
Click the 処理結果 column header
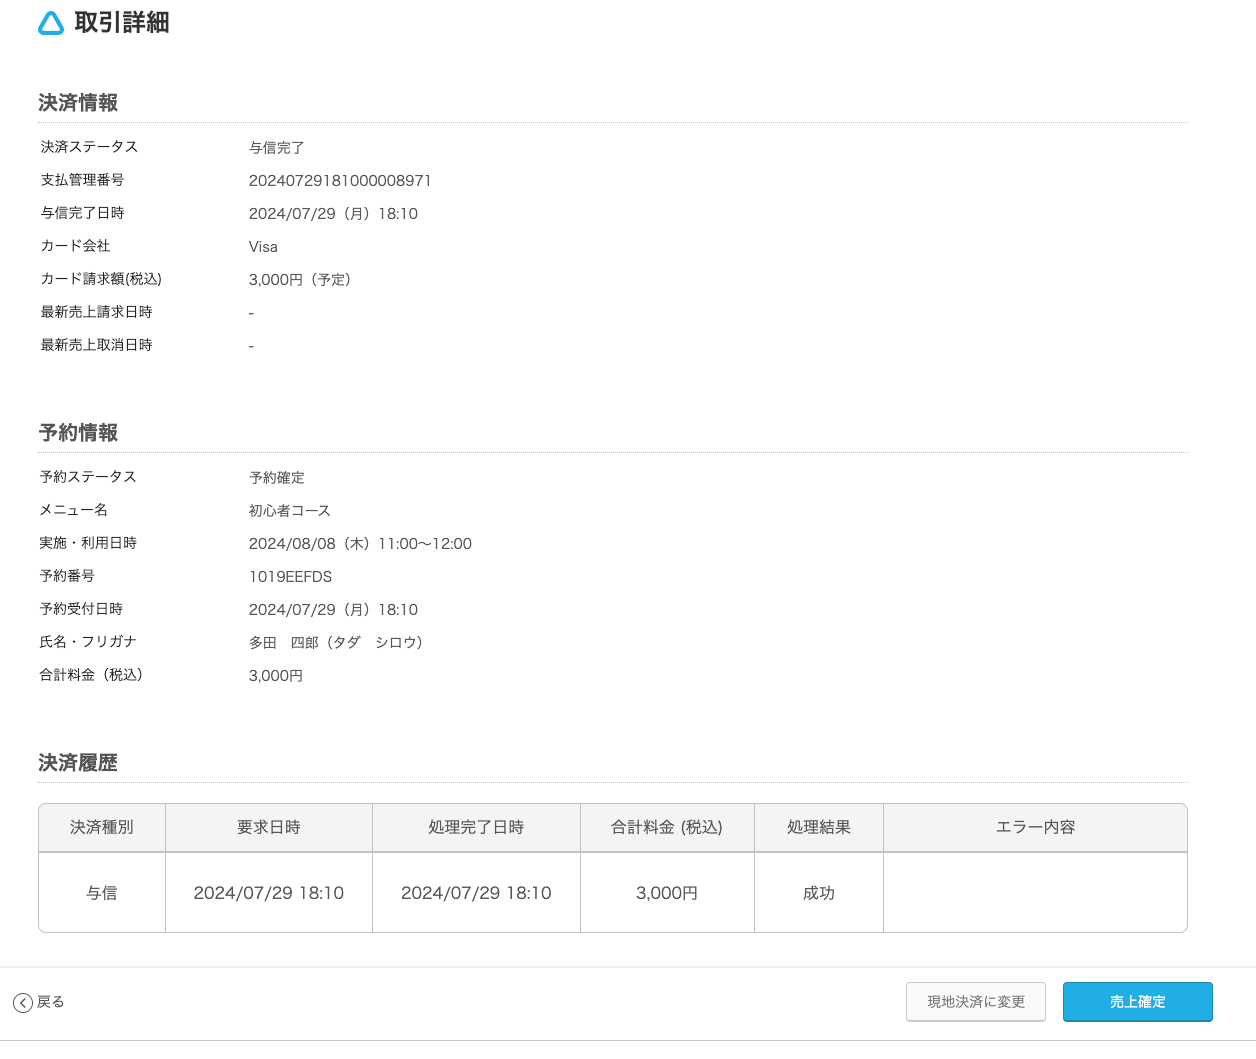(819, 828)
